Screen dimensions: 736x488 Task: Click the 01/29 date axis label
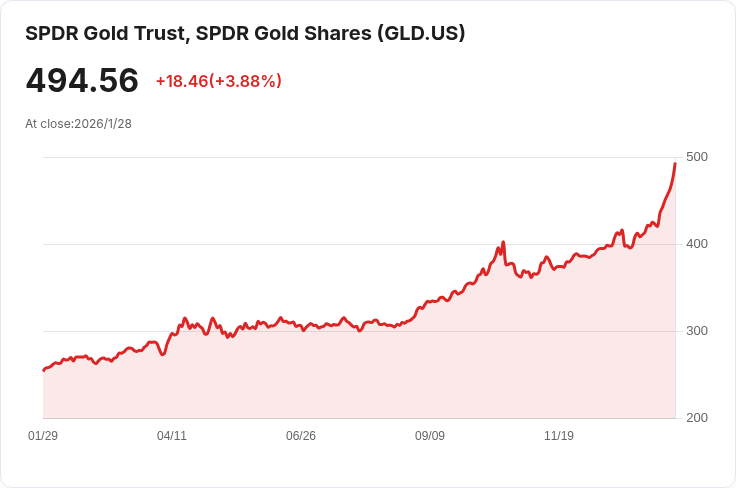(x=43, y=435)
